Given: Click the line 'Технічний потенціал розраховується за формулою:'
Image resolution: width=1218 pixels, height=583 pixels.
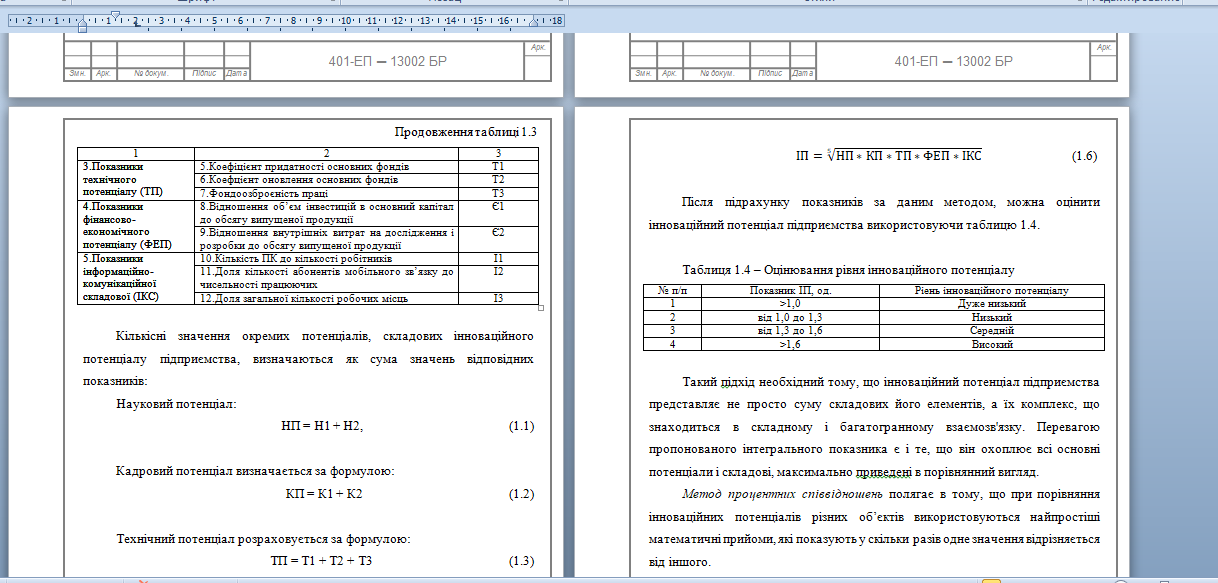Looking at the screenshot, I should click(264, 539).
